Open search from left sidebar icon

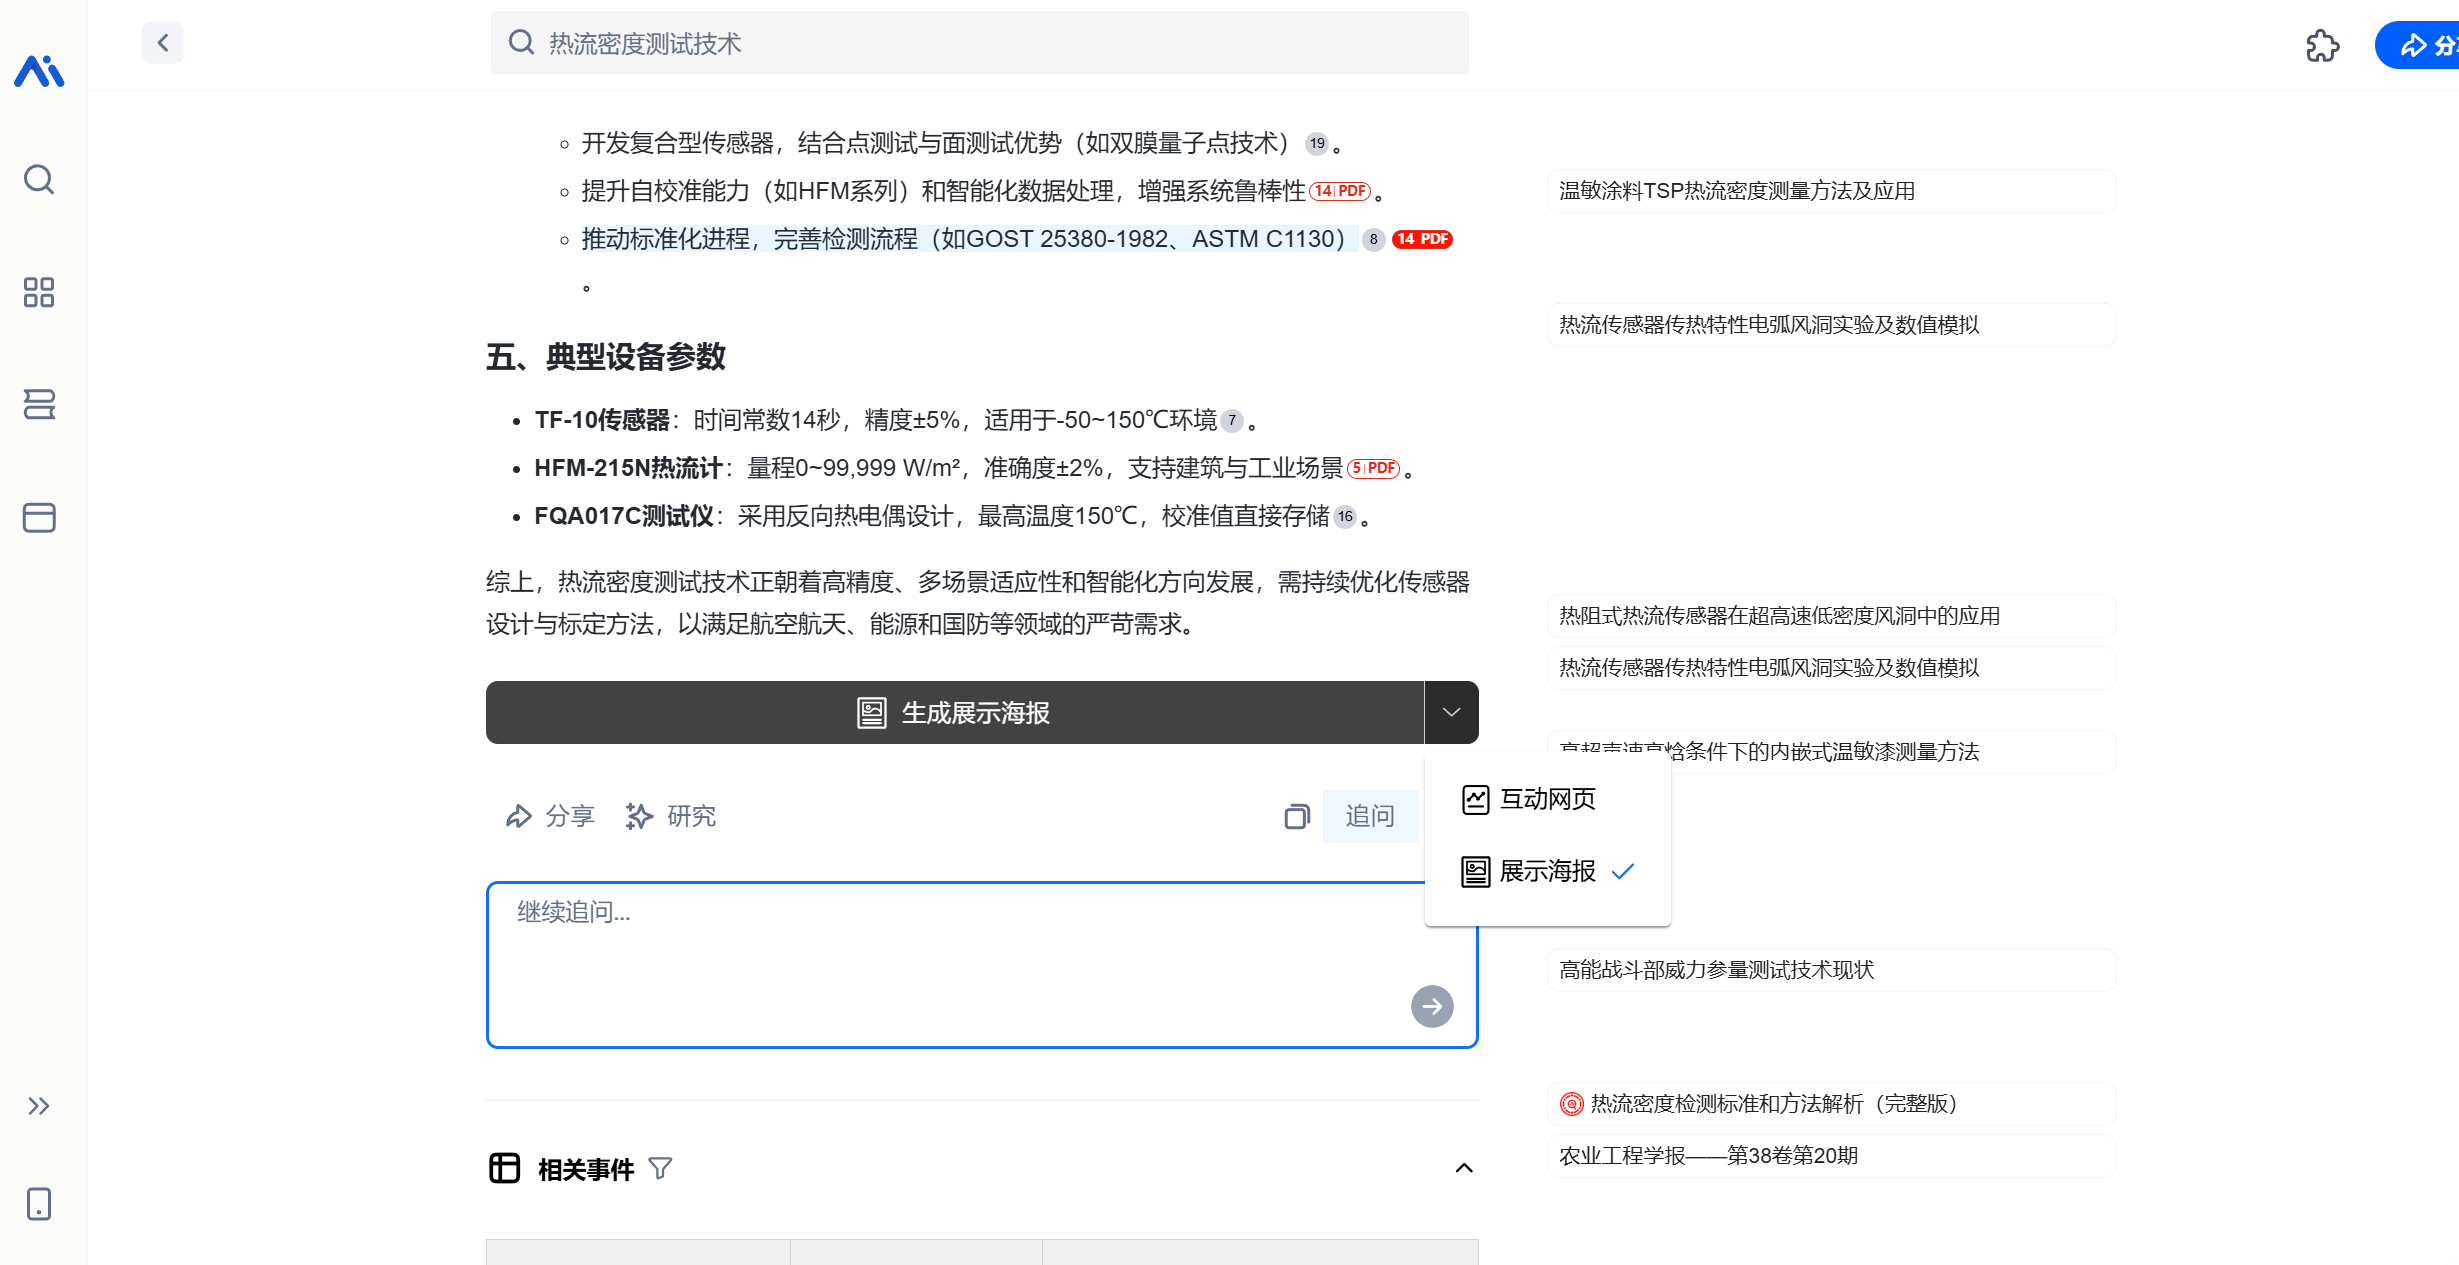(39, 180)
